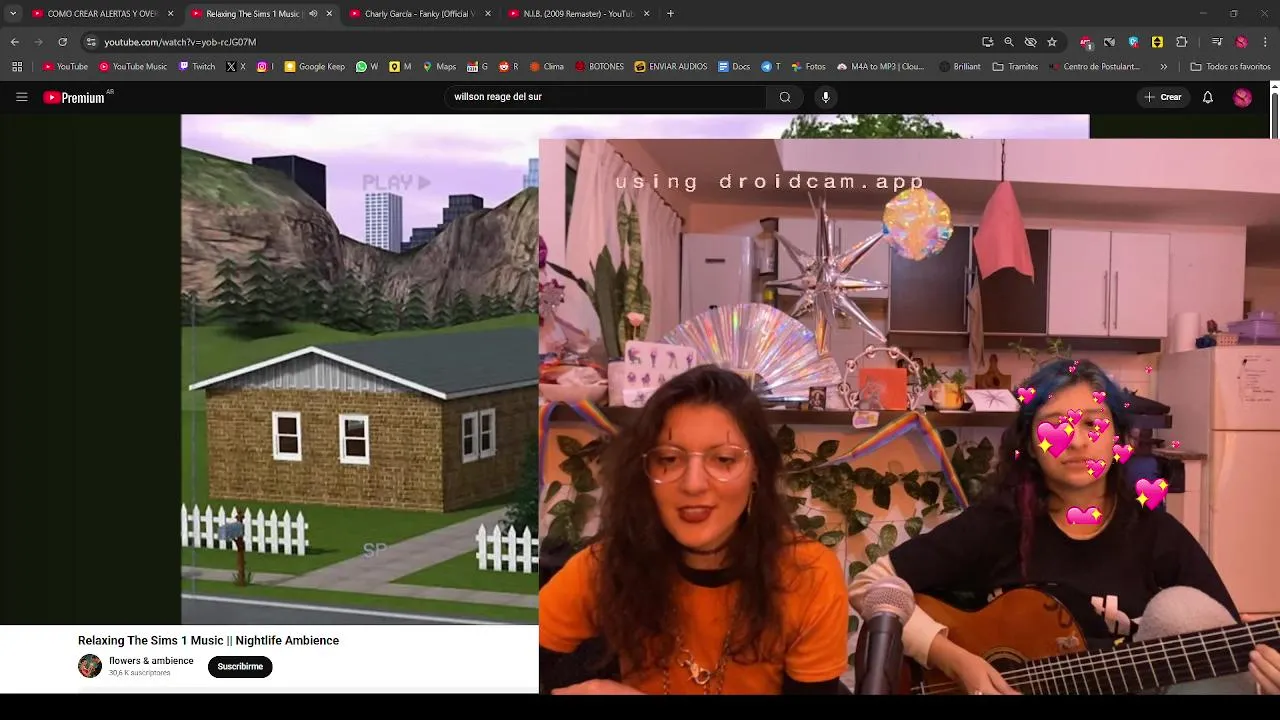Image resolution: width=1280 pixels, height=720 pixels.
Task: Open Centro de Postulant... bookmark
Action: [x=1094, y=67]
